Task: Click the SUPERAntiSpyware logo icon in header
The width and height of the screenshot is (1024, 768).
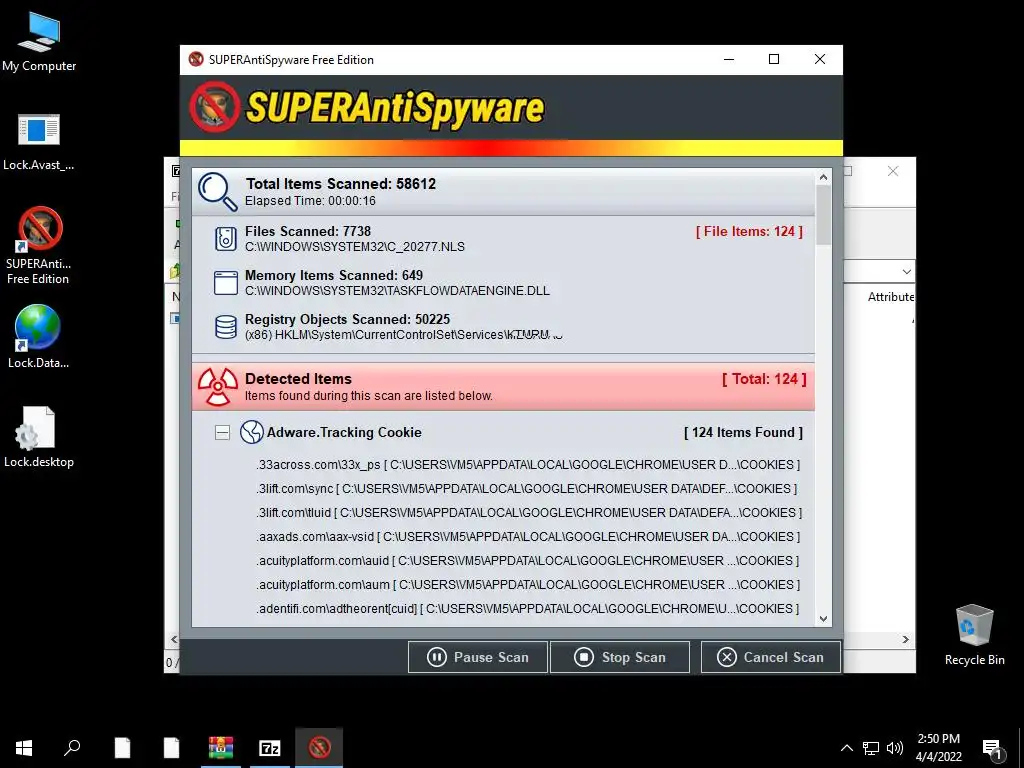Action: [x=215, y=107]
